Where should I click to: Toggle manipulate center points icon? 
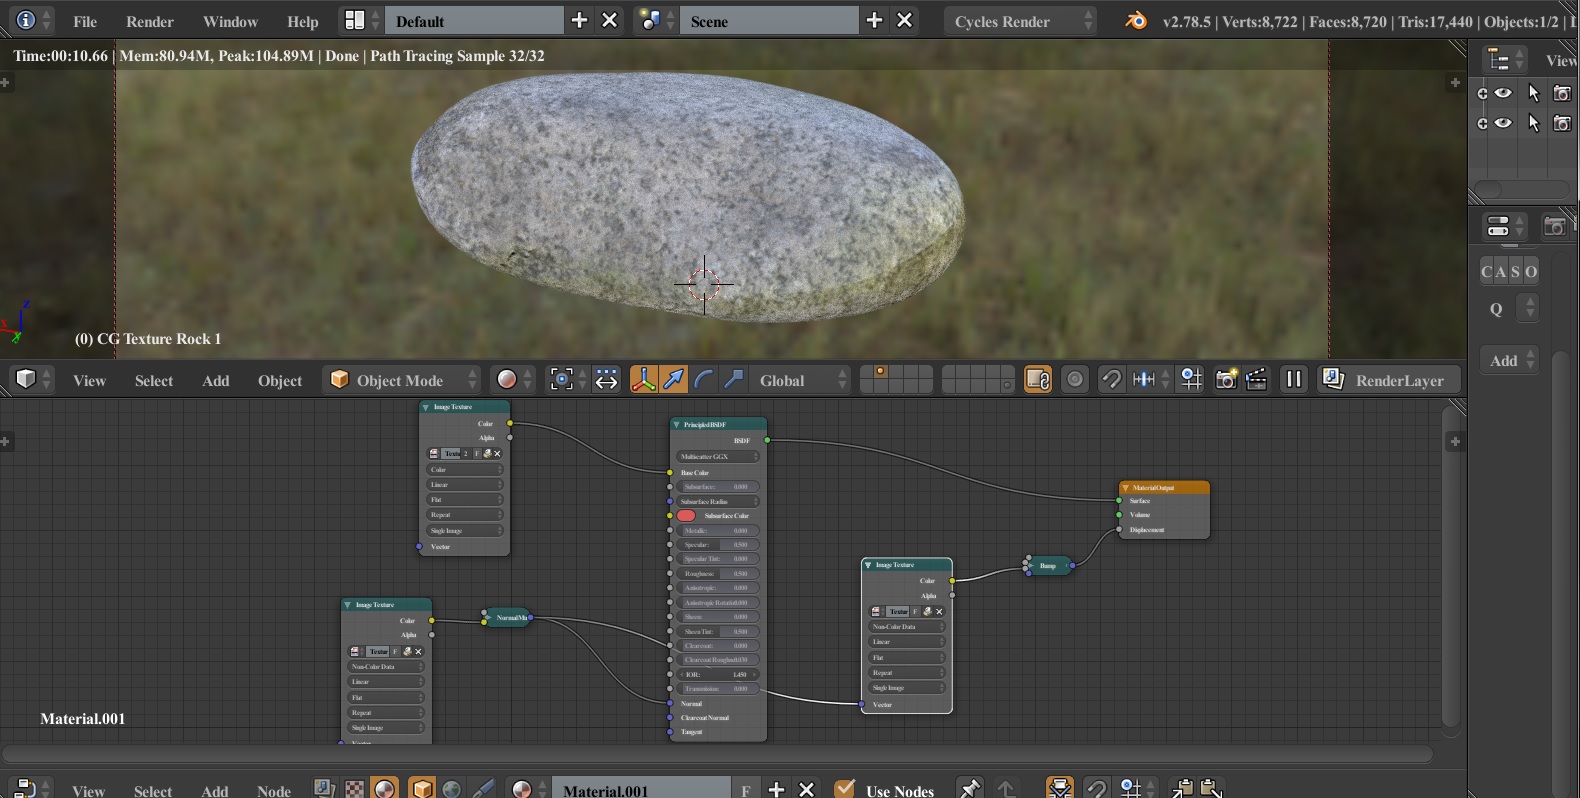[x=606, y=379]
